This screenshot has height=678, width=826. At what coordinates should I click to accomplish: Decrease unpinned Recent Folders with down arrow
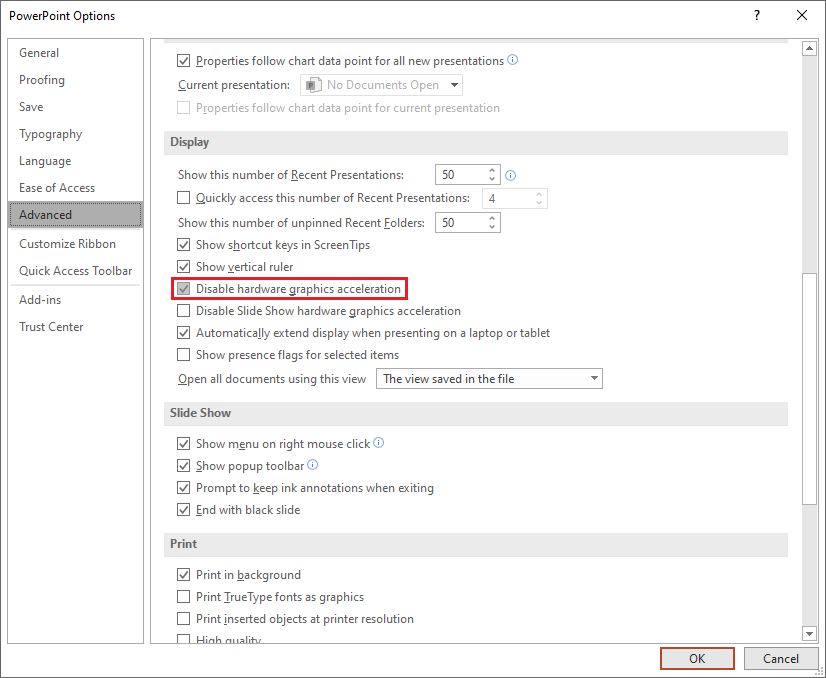pyautogui.click(x=492, y=227)
